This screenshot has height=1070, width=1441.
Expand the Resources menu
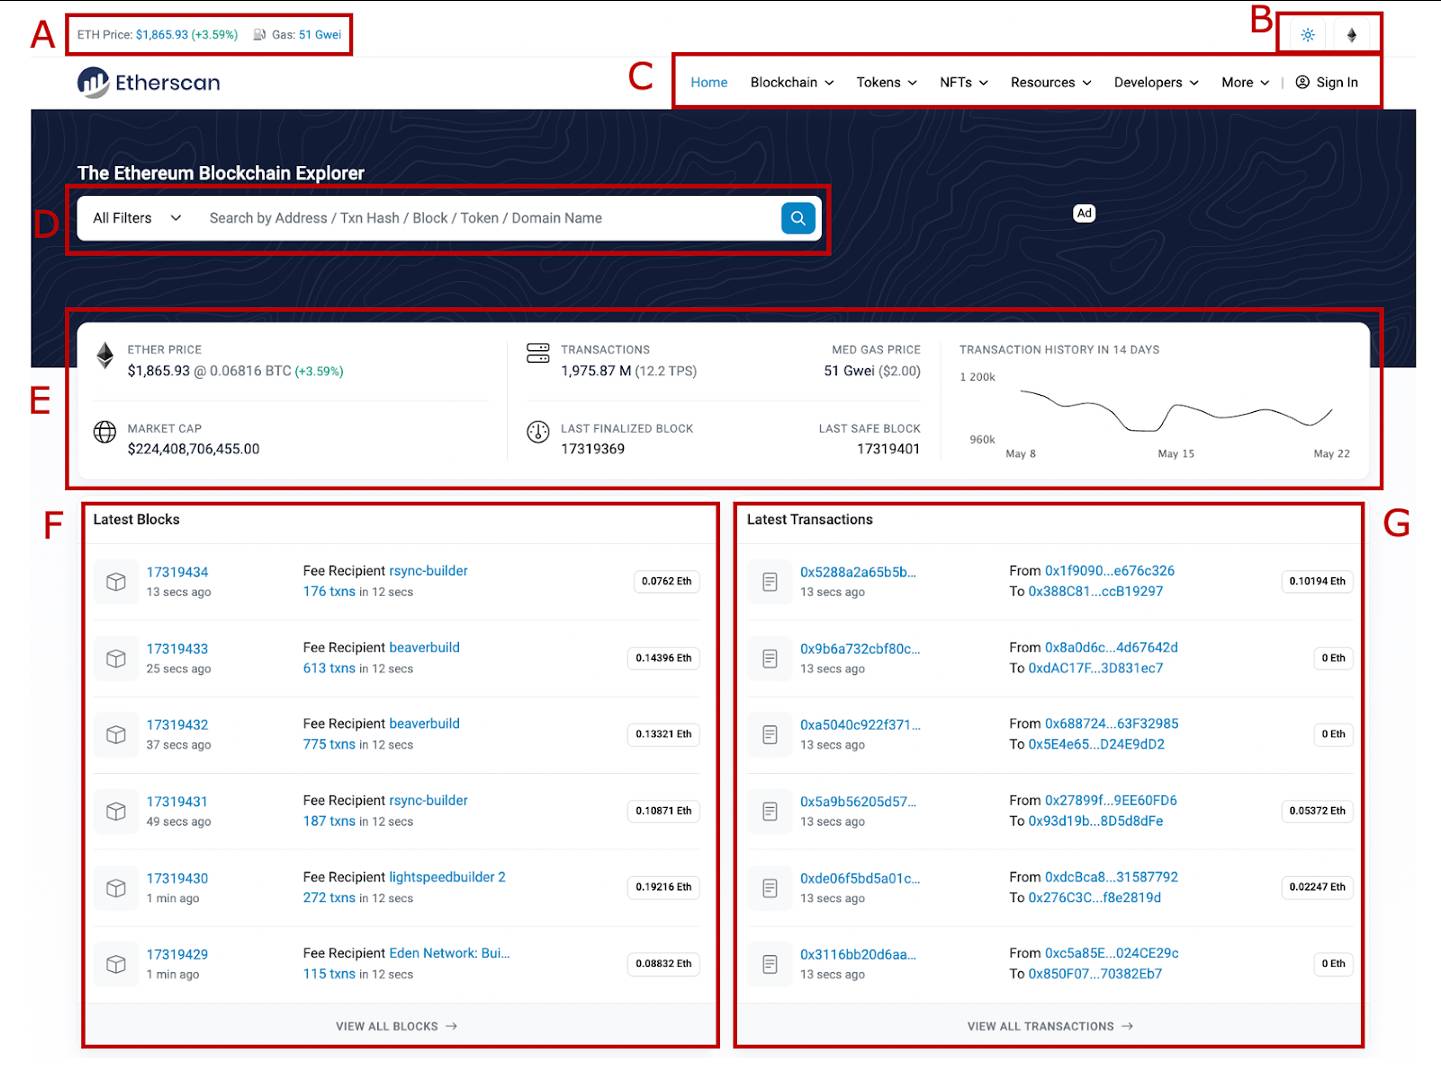(x=1051, y=82)
